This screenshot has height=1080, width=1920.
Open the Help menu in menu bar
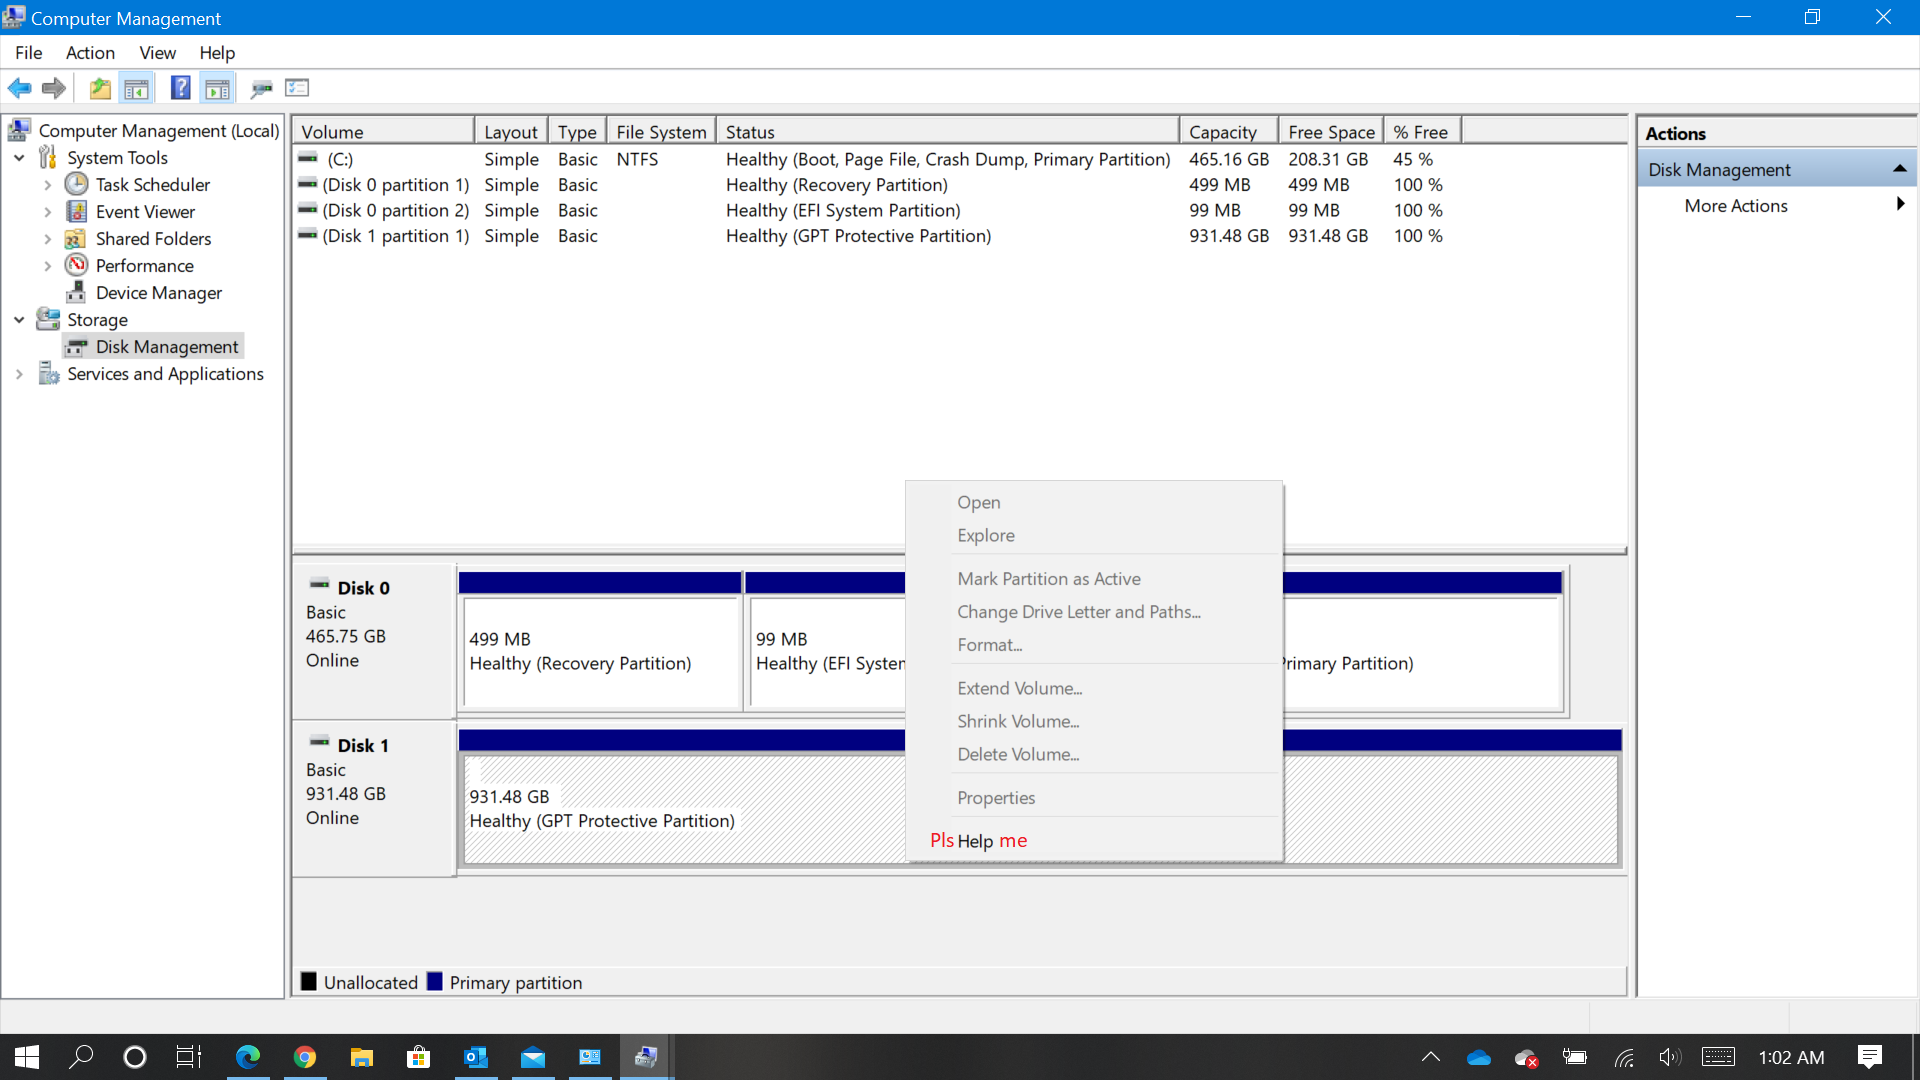pyautogui.click(x=217, y=52)
